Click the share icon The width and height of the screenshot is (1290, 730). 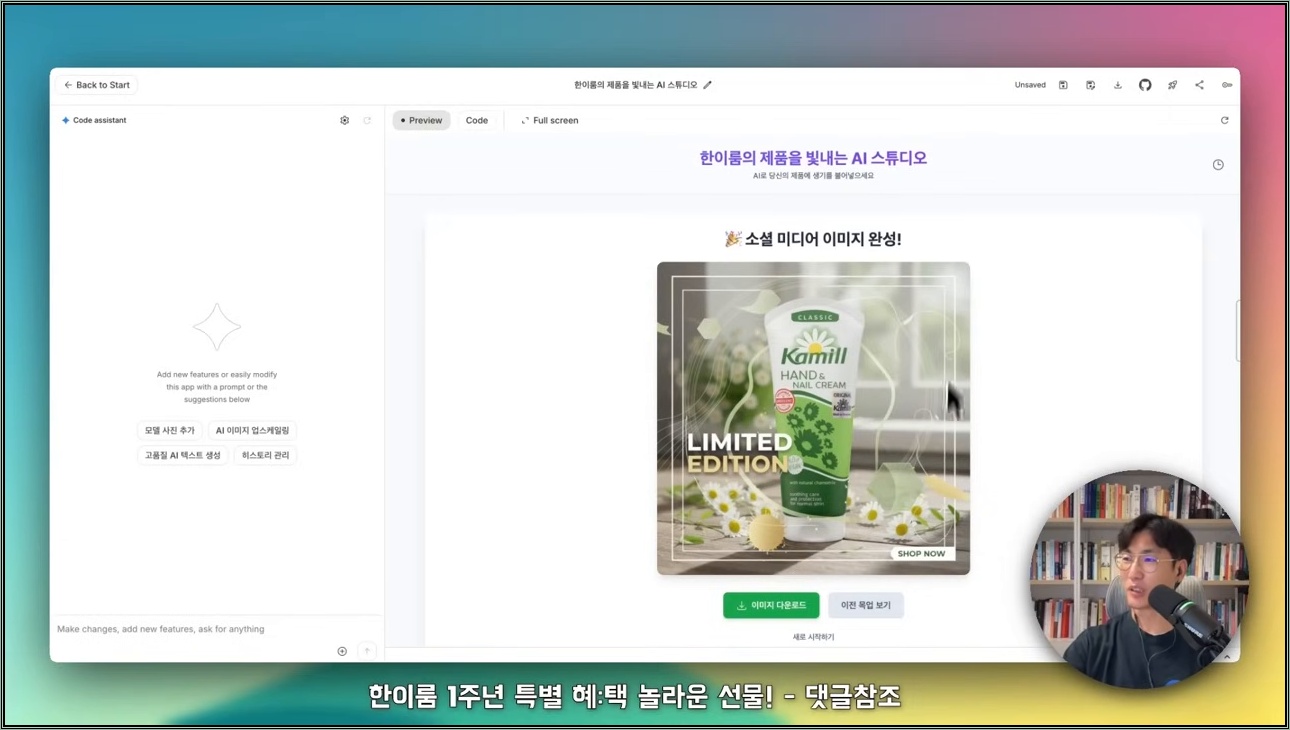pyautogui.click(x=1199, y=85)
